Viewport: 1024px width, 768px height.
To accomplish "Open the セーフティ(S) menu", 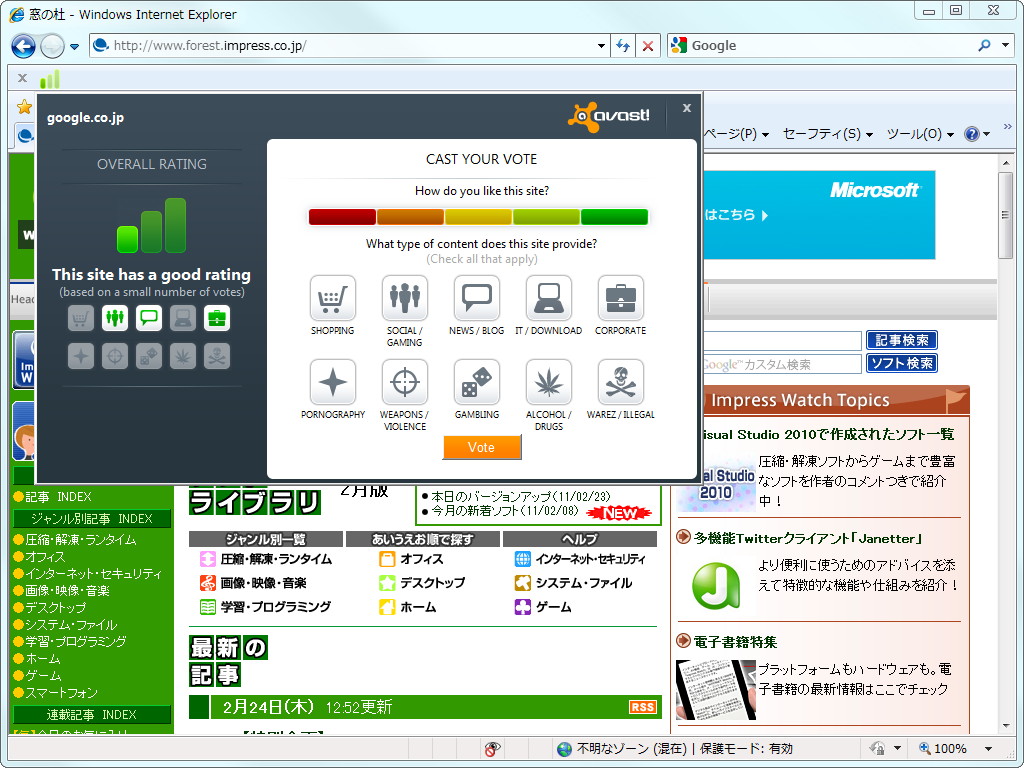I will [820, 134].
